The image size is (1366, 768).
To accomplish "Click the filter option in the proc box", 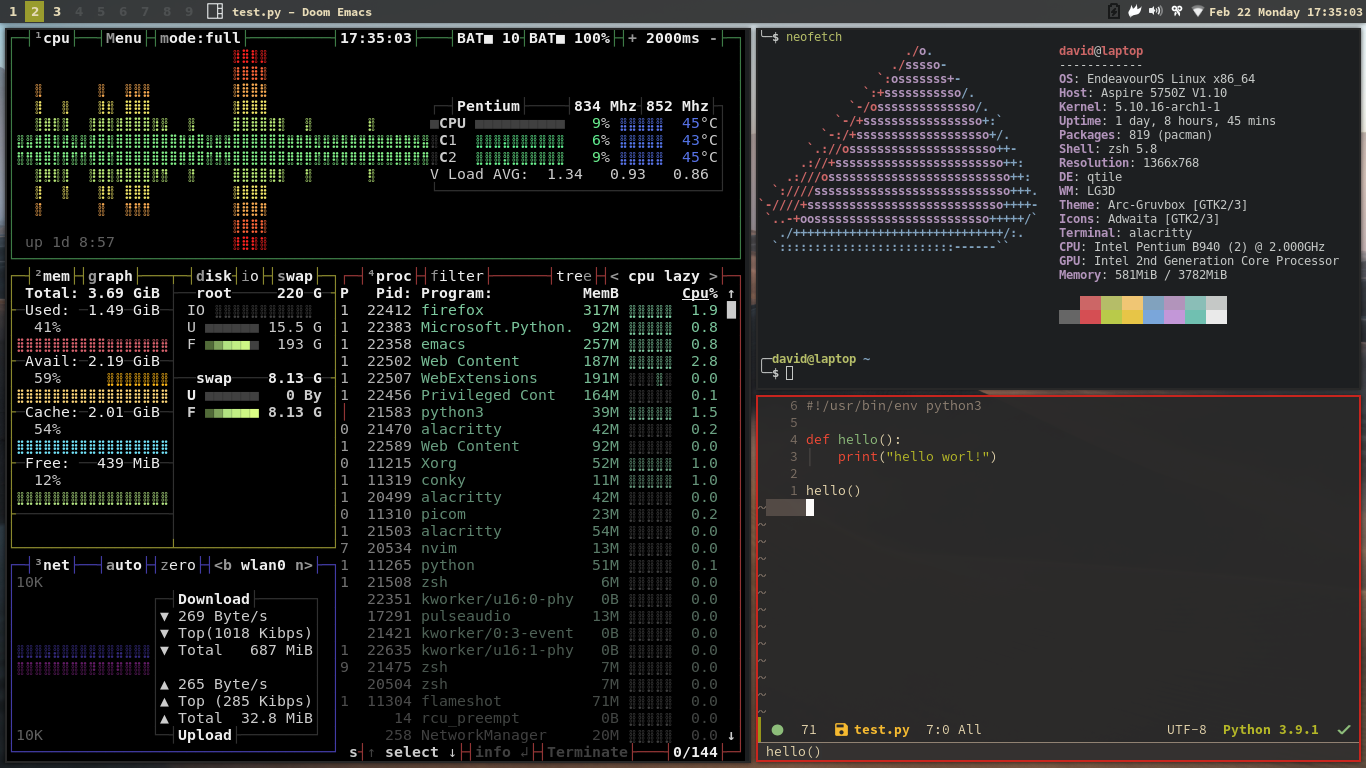I will 457,276.
